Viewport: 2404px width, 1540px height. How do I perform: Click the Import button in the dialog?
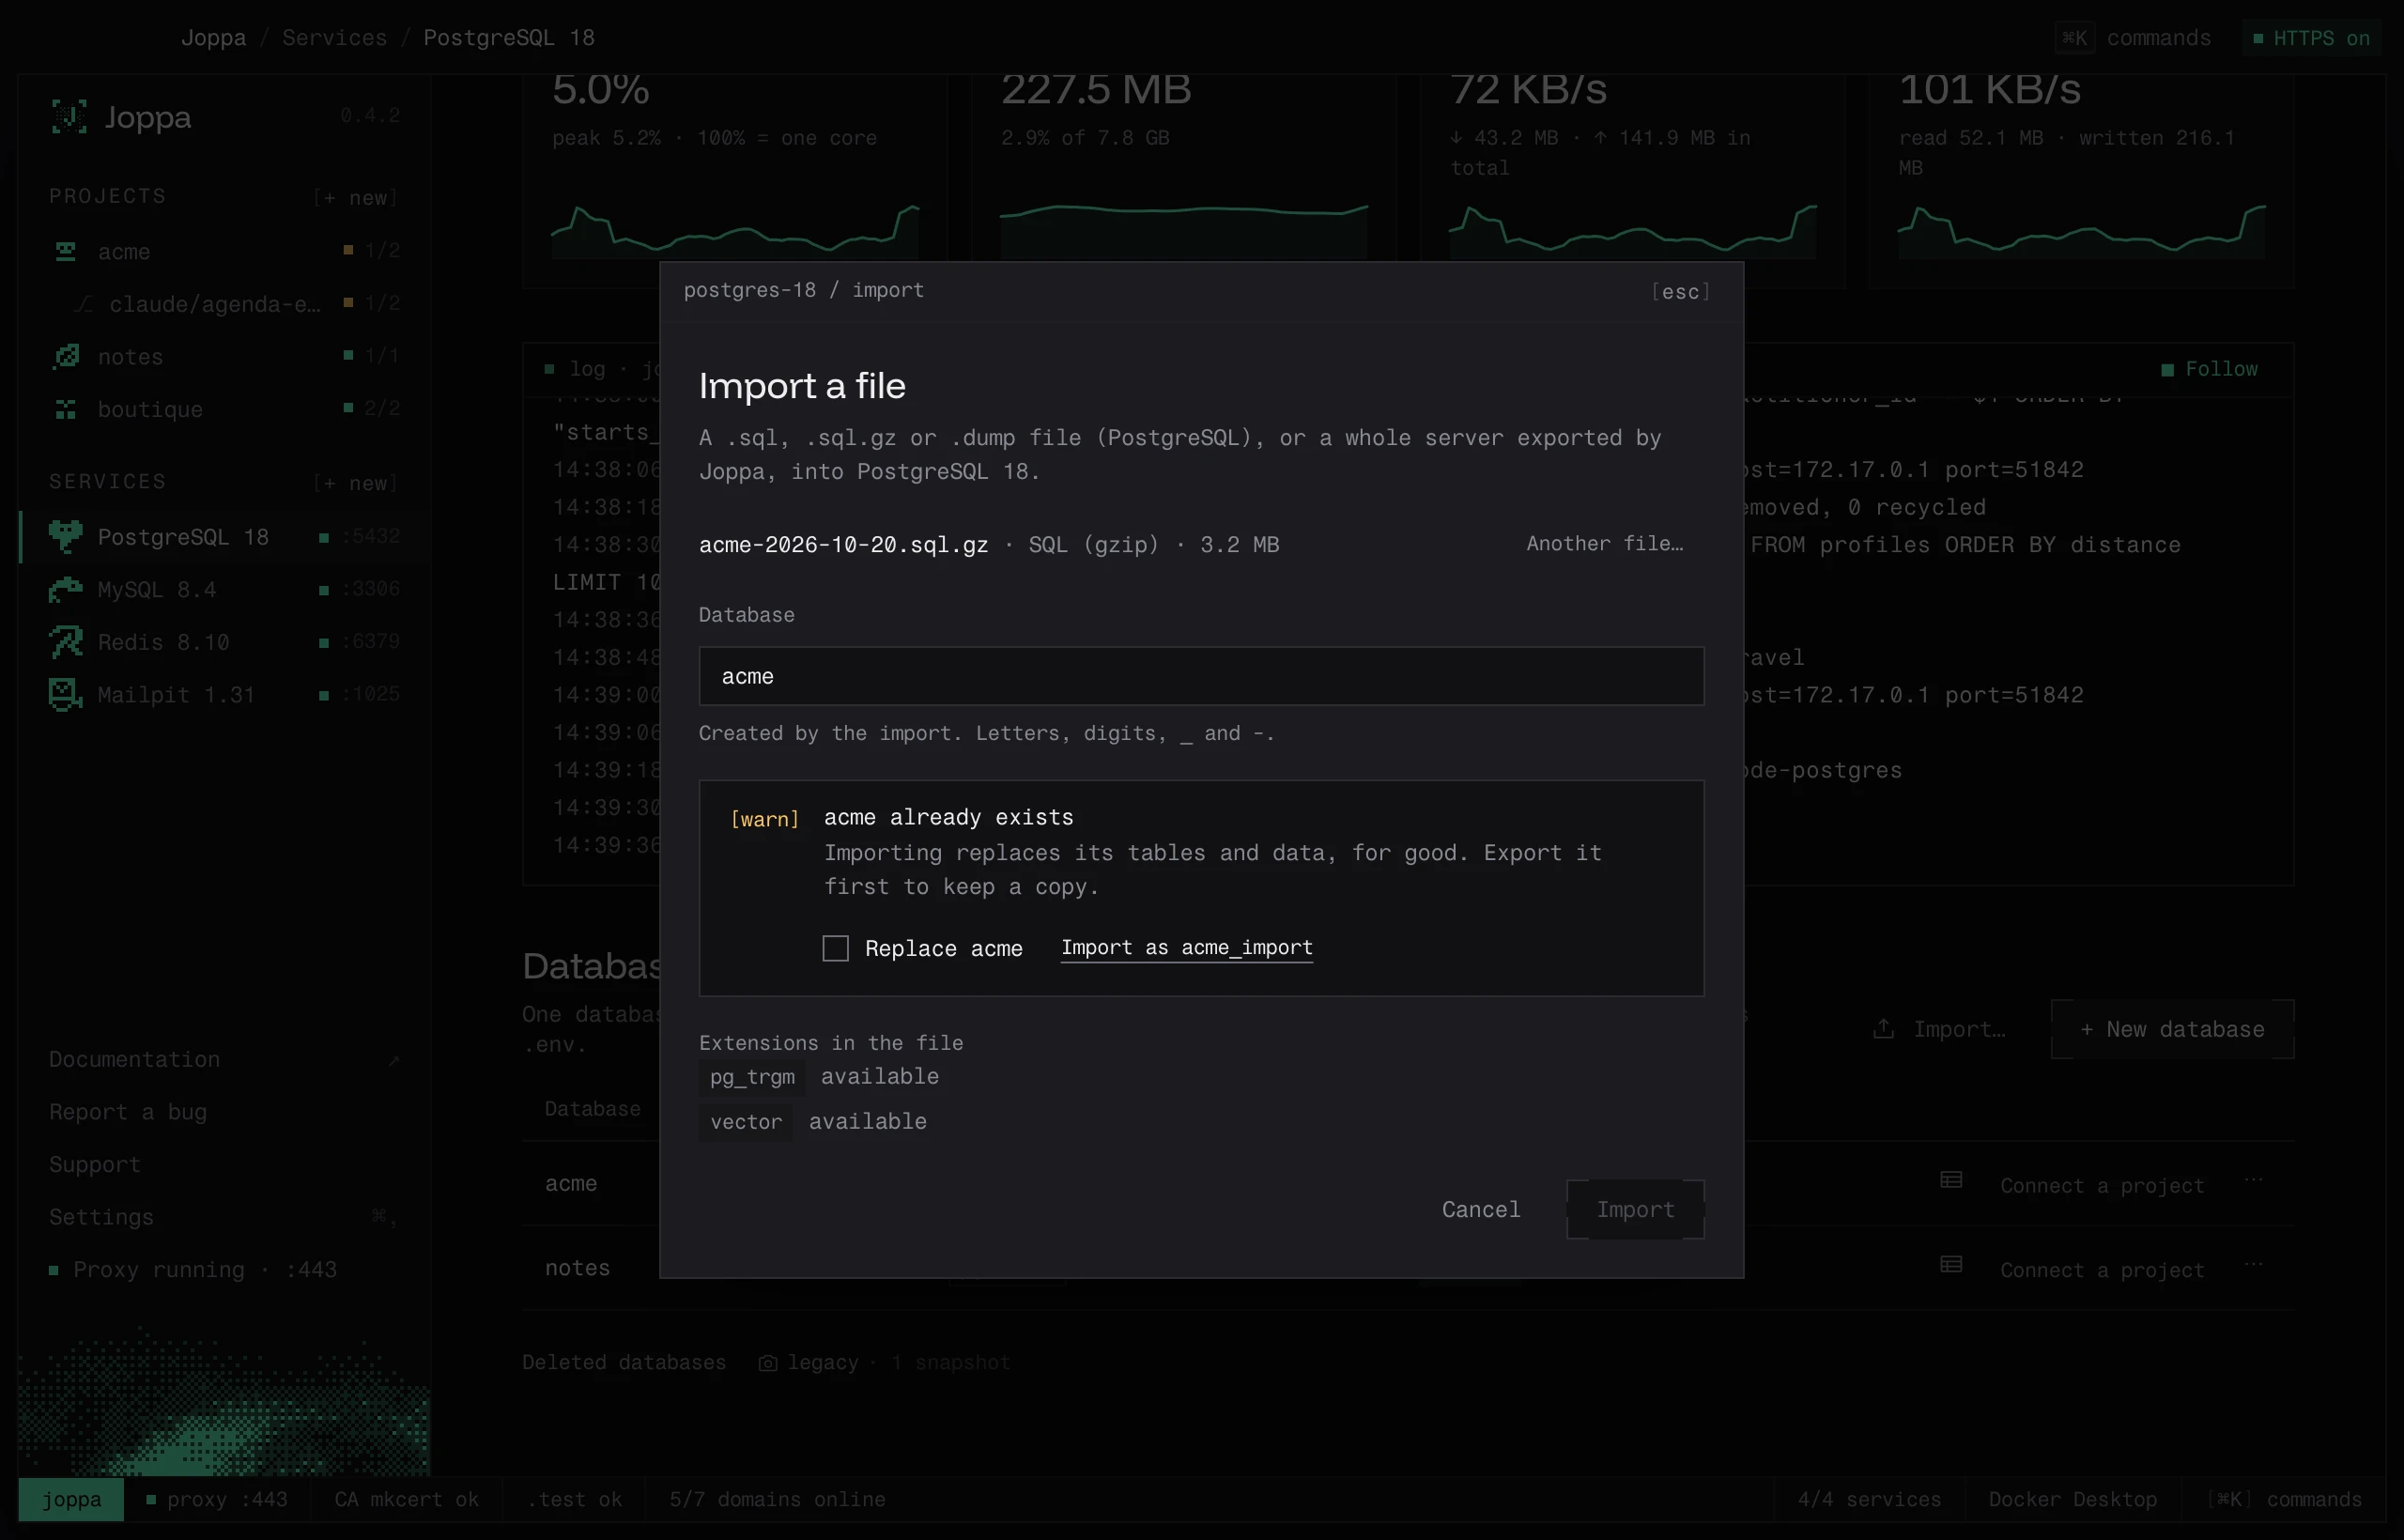[x=1635, y=1209]
